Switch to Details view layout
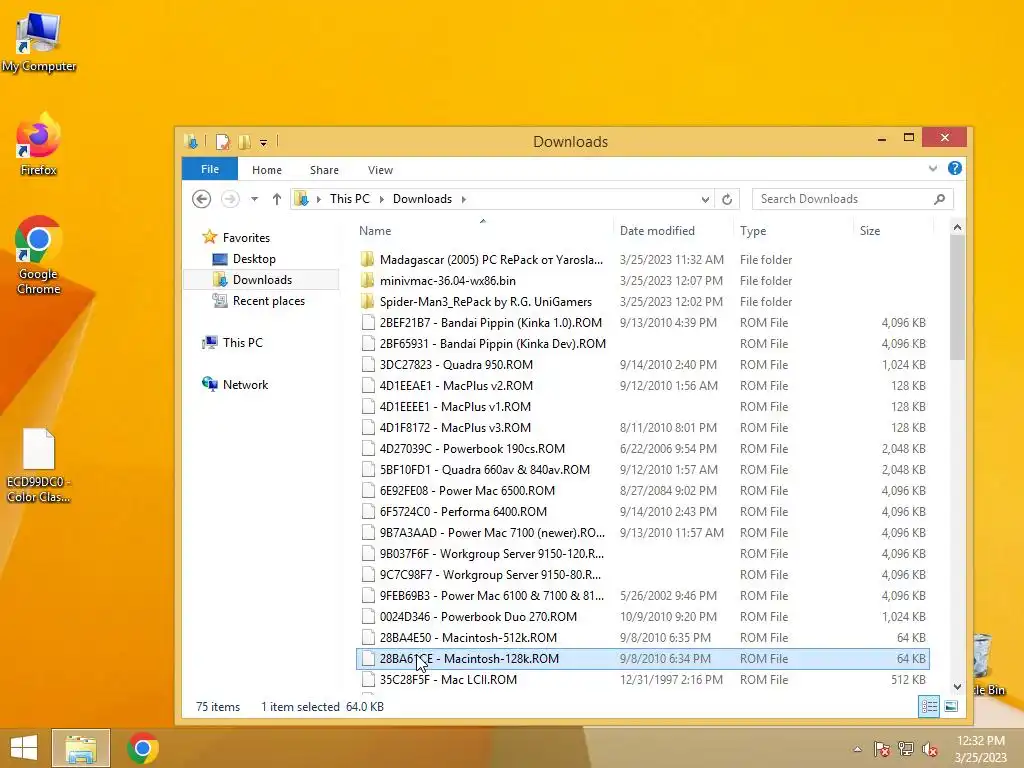The height and width of the screenshot is (768, 1024). point(929,706)
